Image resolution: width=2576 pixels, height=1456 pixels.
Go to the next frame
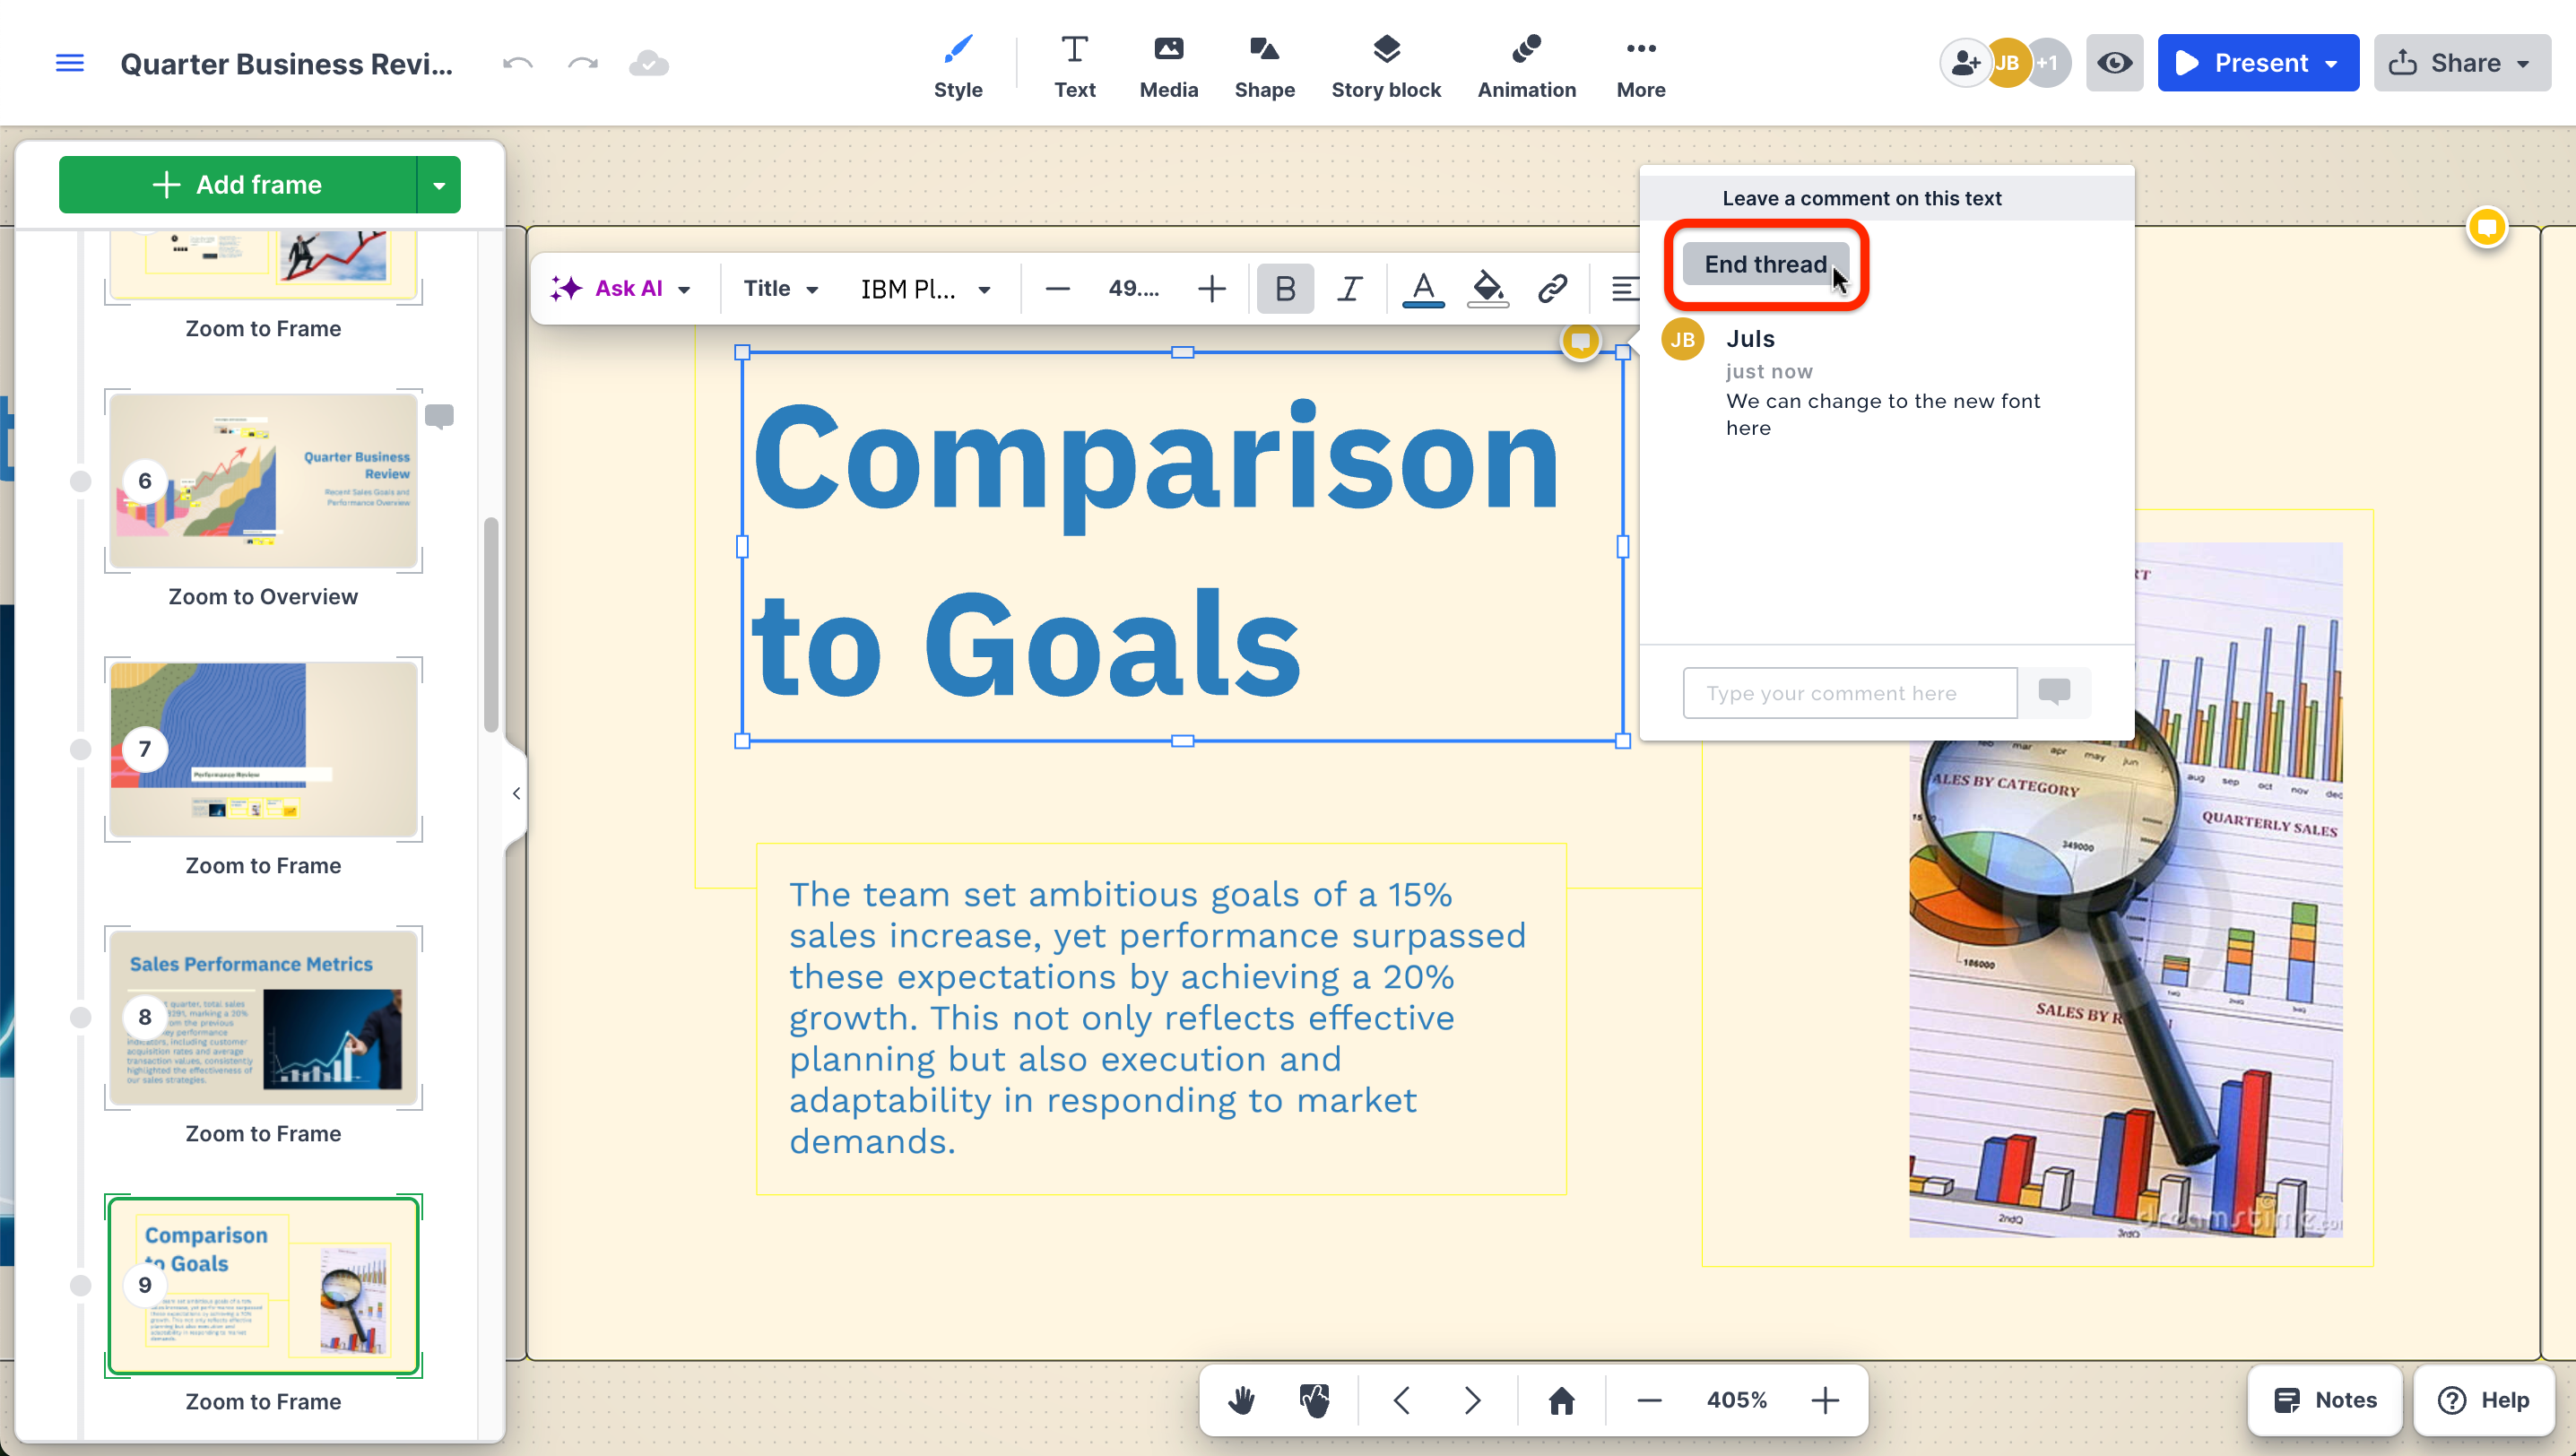pyautogui.click(x=1473, y=1400)
